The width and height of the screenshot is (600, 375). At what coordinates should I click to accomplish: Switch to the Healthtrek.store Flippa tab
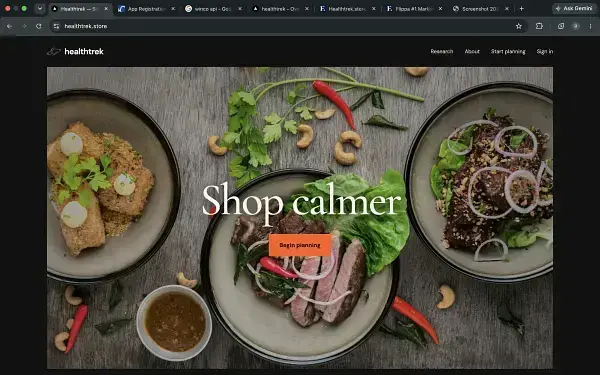point(347,8)
